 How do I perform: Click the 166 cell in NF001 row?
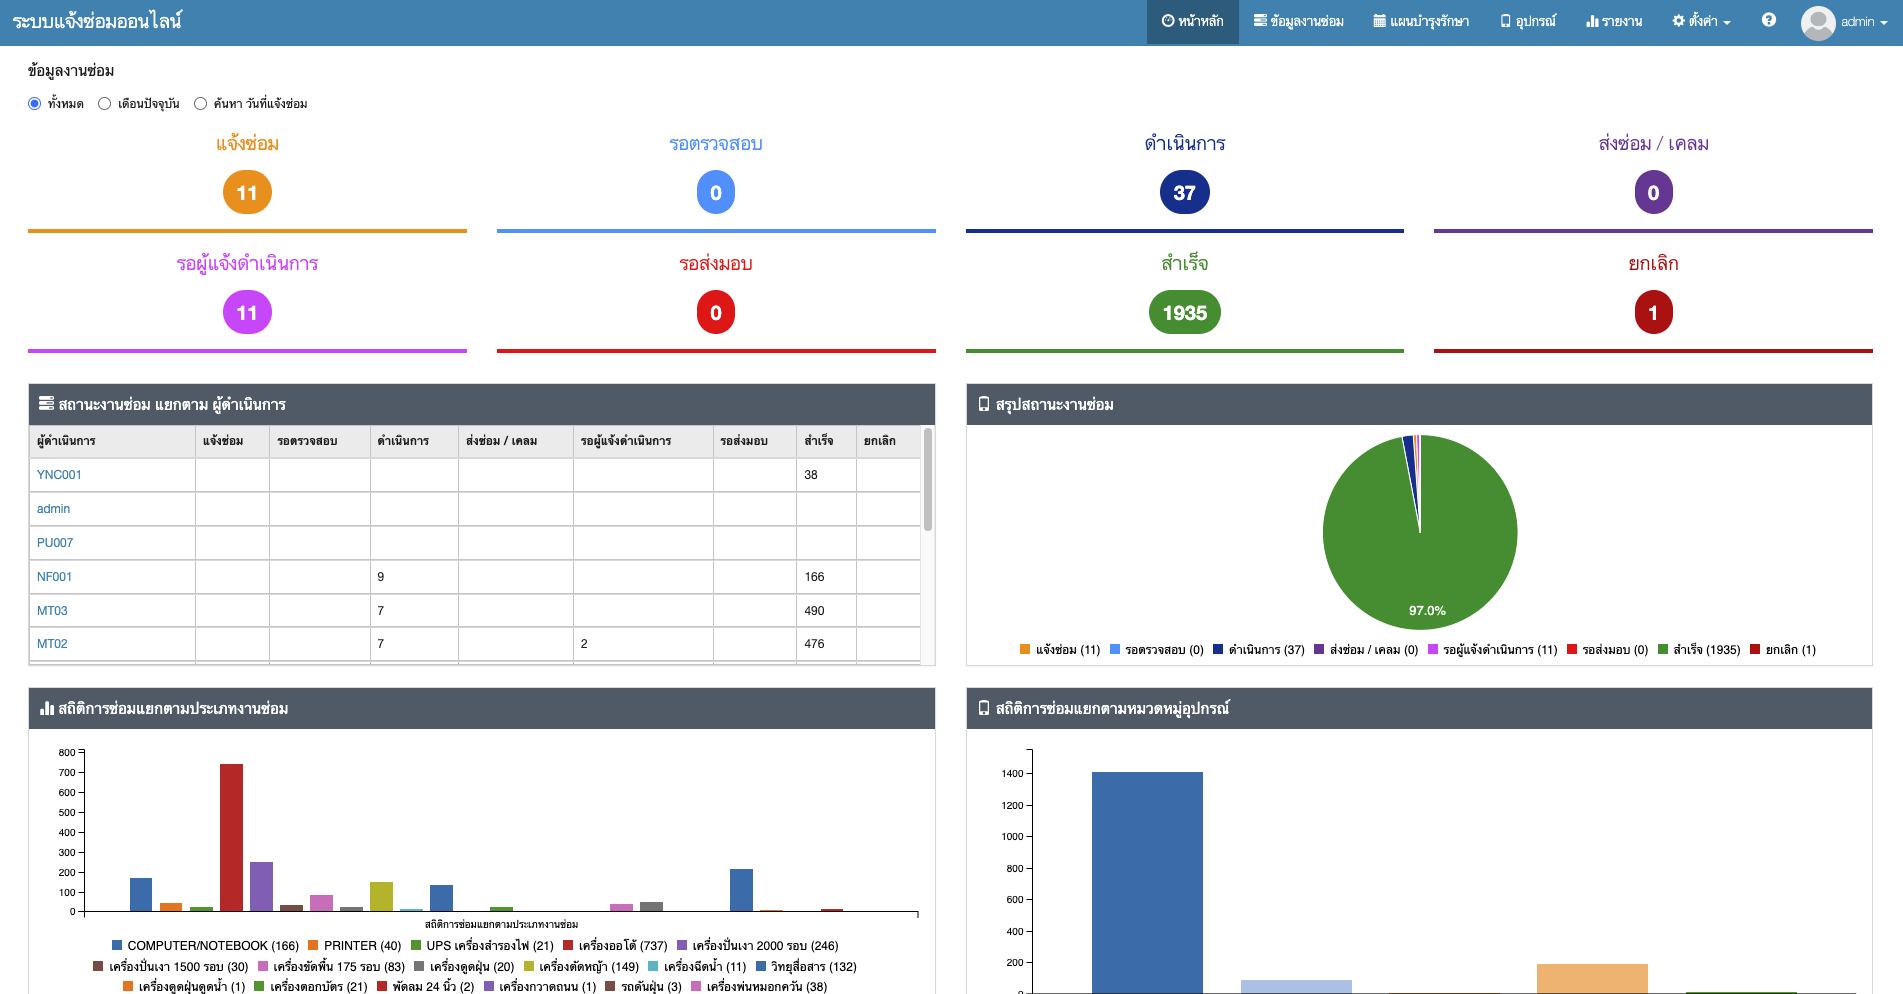825,577
